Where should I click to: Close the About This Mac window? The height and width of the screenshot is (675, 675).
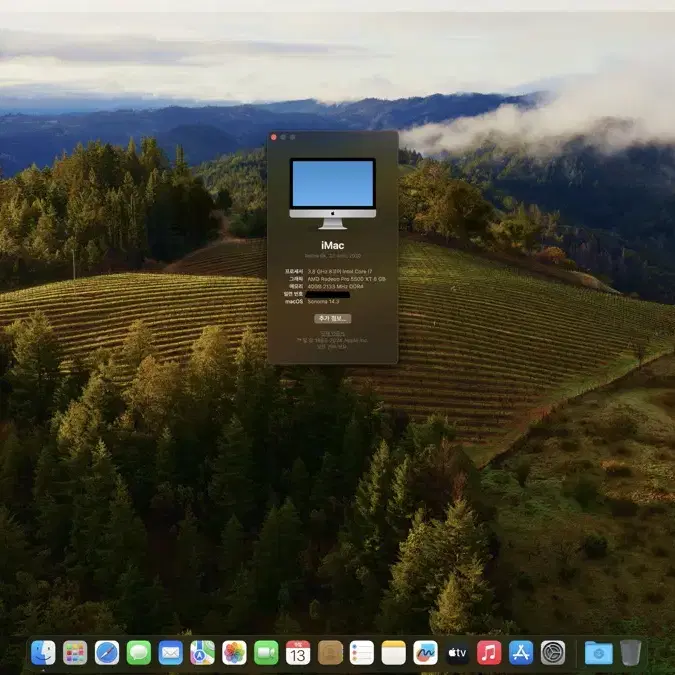(274, 137)
